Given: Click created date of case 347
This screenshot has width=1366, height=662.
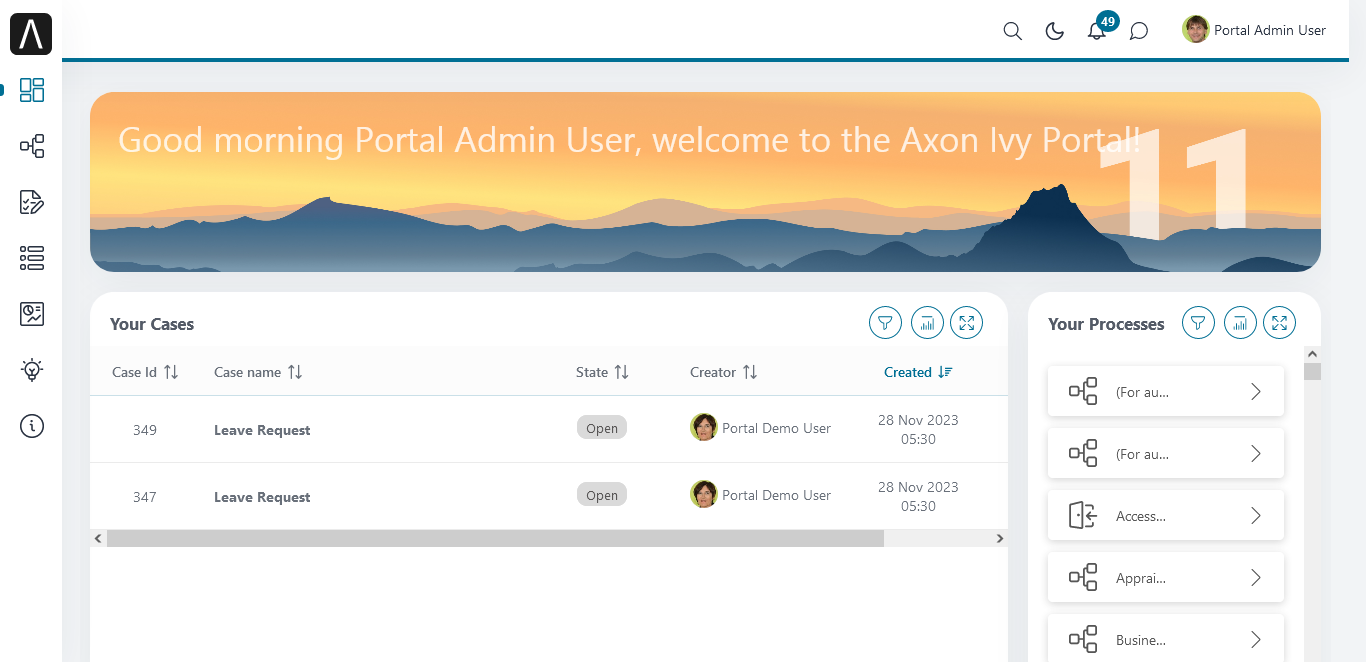Looking at the screenshot, I should pos(918,497).
